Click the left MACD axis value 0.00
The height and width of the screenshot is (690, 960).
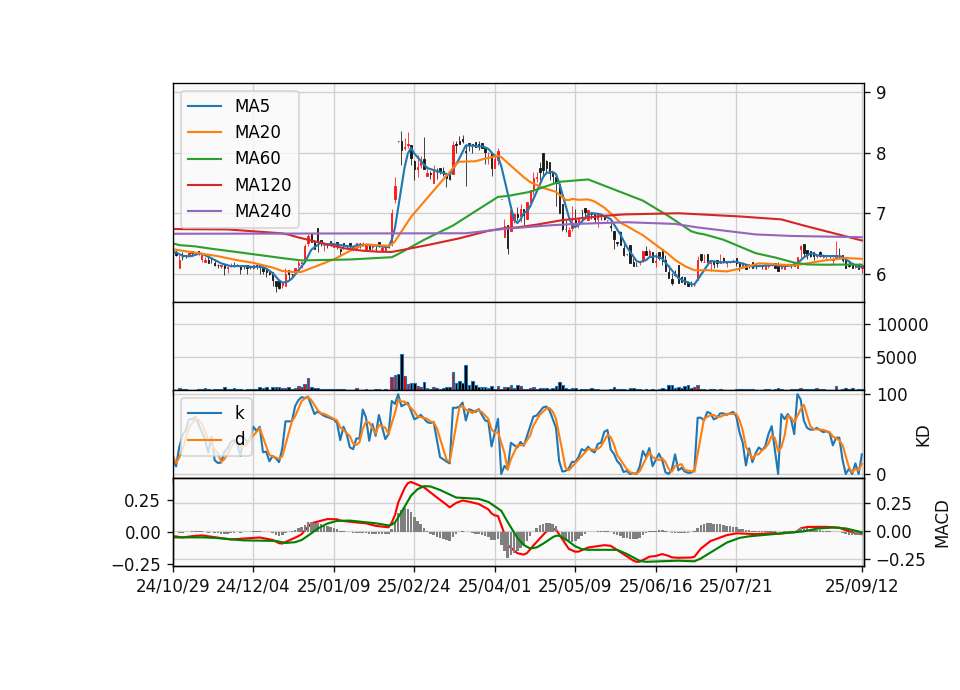[142, 533]
